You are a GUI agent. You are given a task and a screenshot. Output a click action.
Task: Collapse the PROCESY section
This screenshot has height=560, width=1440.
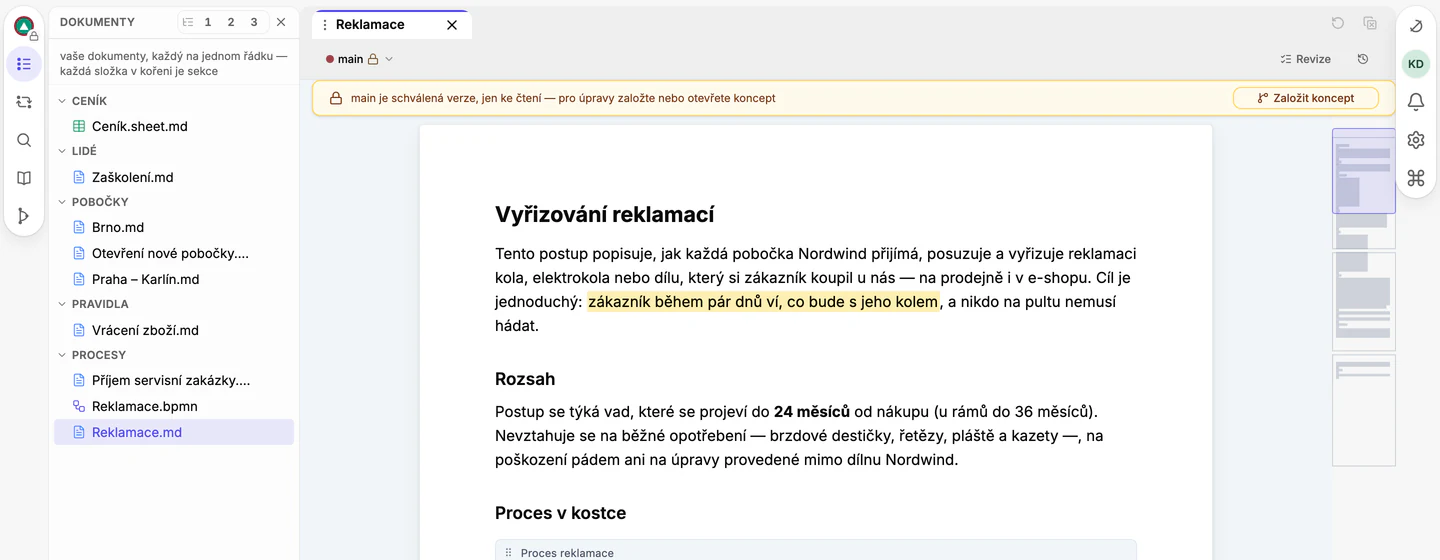click(62, 355)
